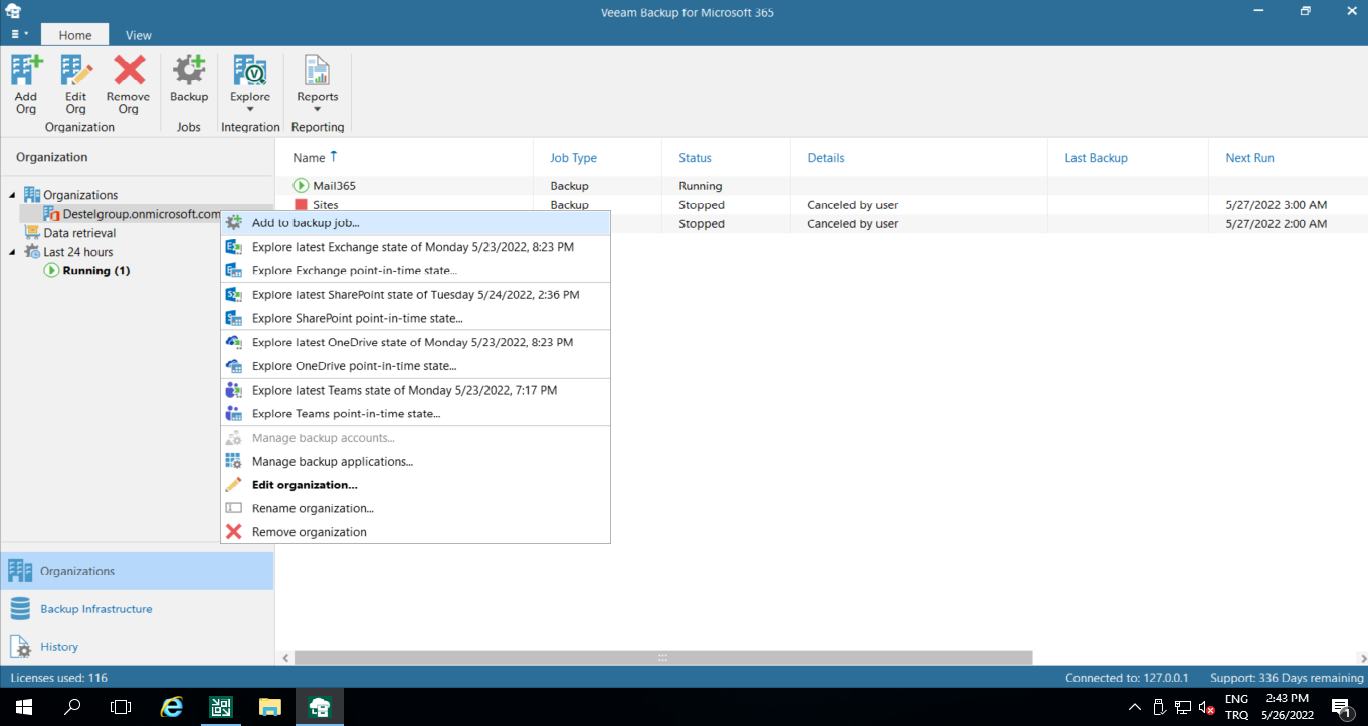Open the History navigation pane
This screenshot has height=726, width=1368.
136,647
